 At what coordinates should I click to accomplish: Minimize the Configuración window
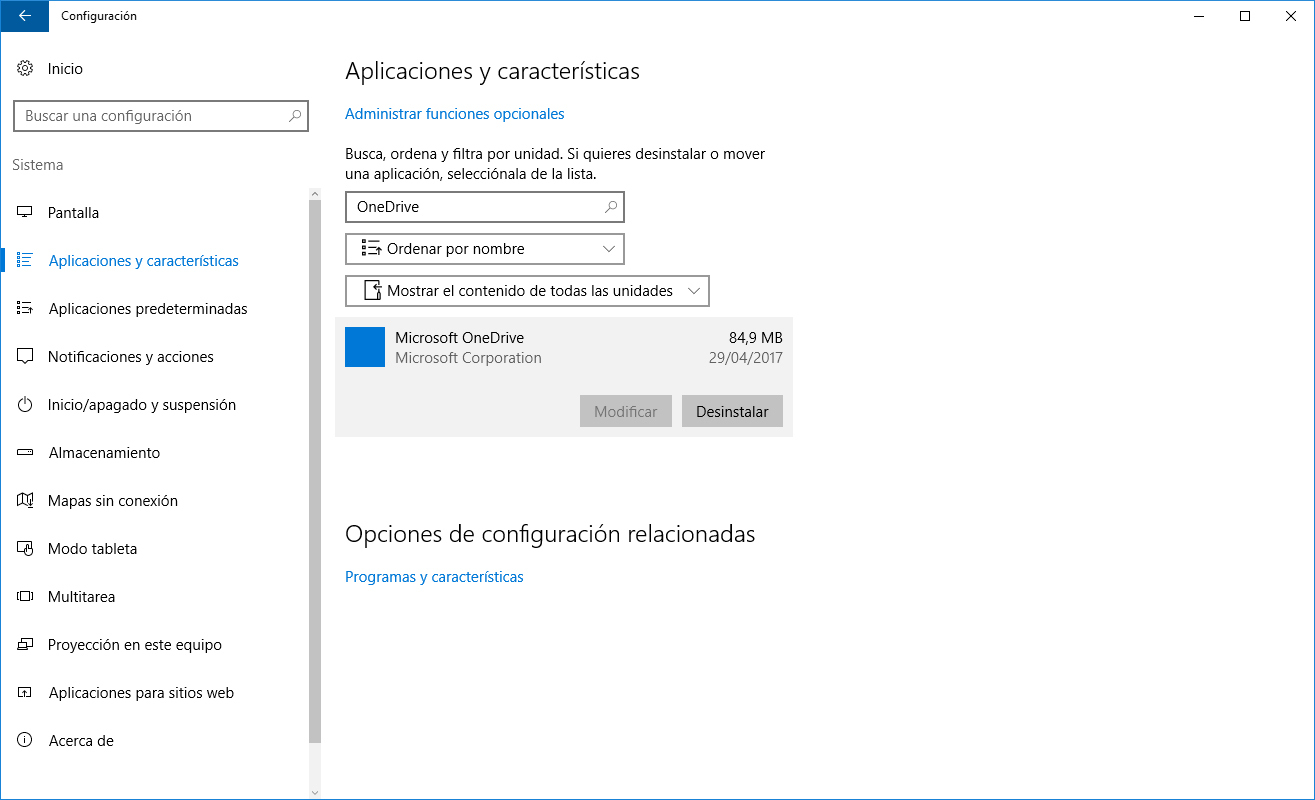coord(1199,16)
